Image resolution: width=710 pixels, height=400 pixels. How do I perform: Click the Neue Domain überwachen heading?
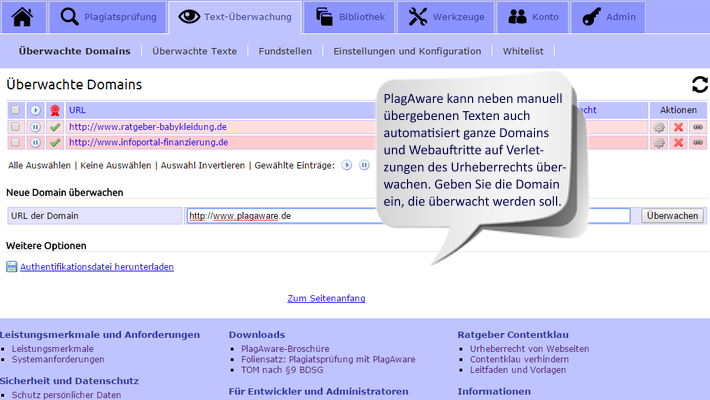65,193
